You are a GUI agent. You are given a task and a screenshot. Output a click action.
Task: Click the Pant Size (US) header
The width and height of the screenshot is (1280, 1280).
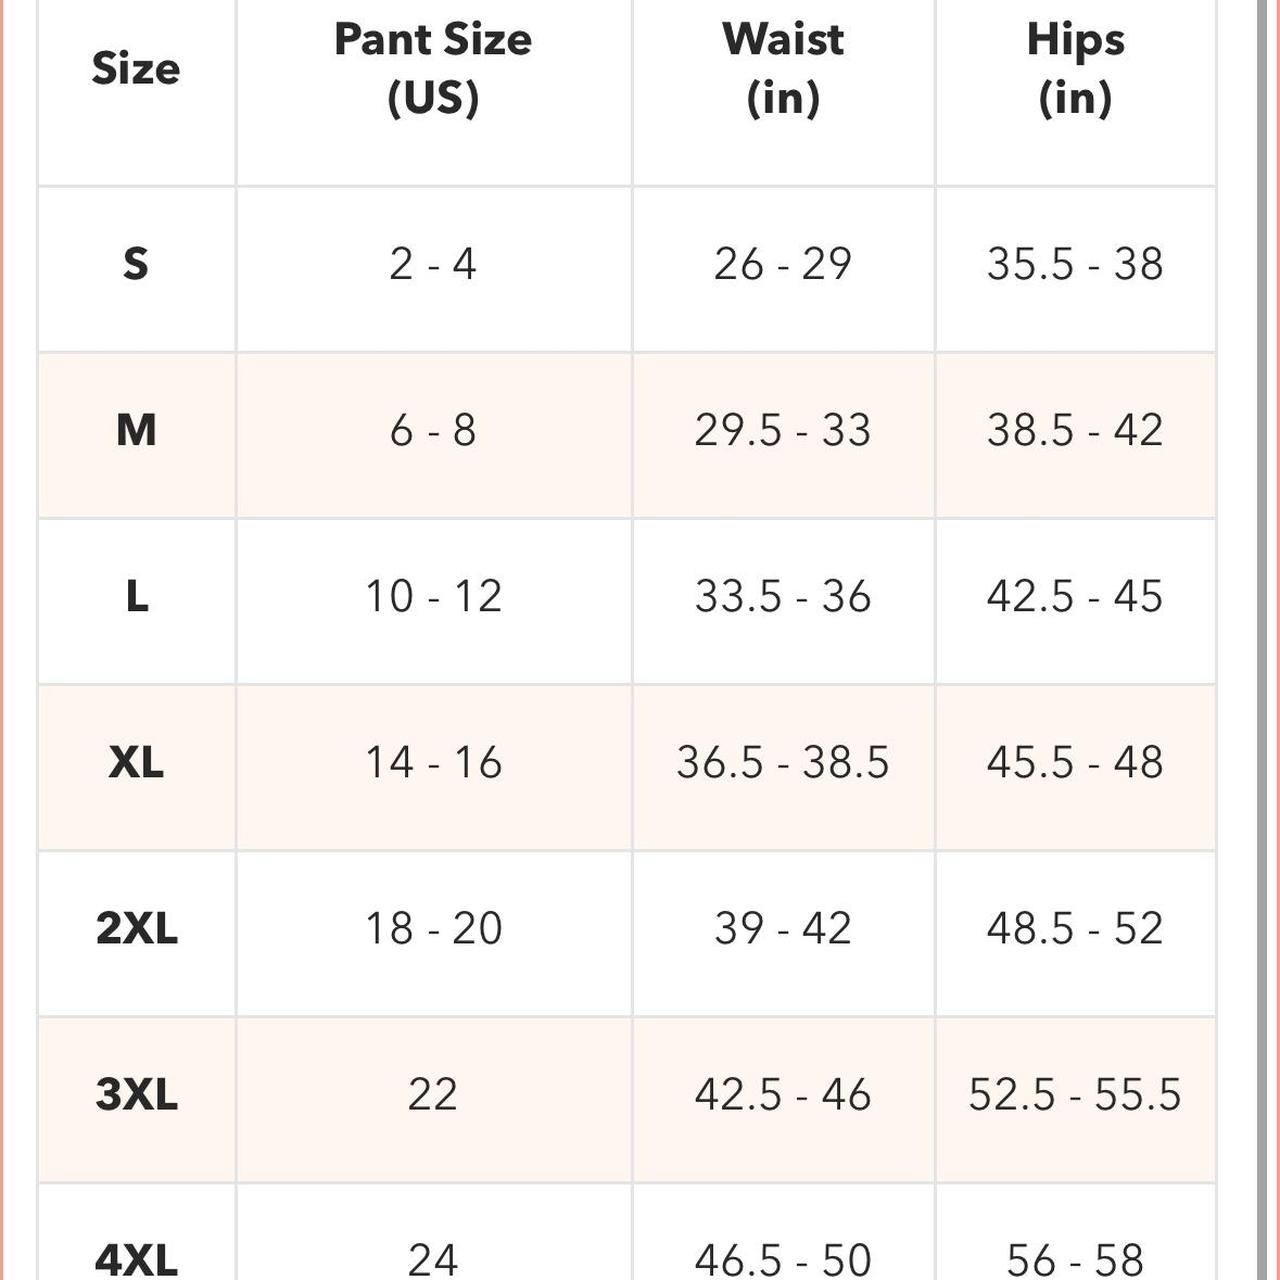tap(433, 68)
